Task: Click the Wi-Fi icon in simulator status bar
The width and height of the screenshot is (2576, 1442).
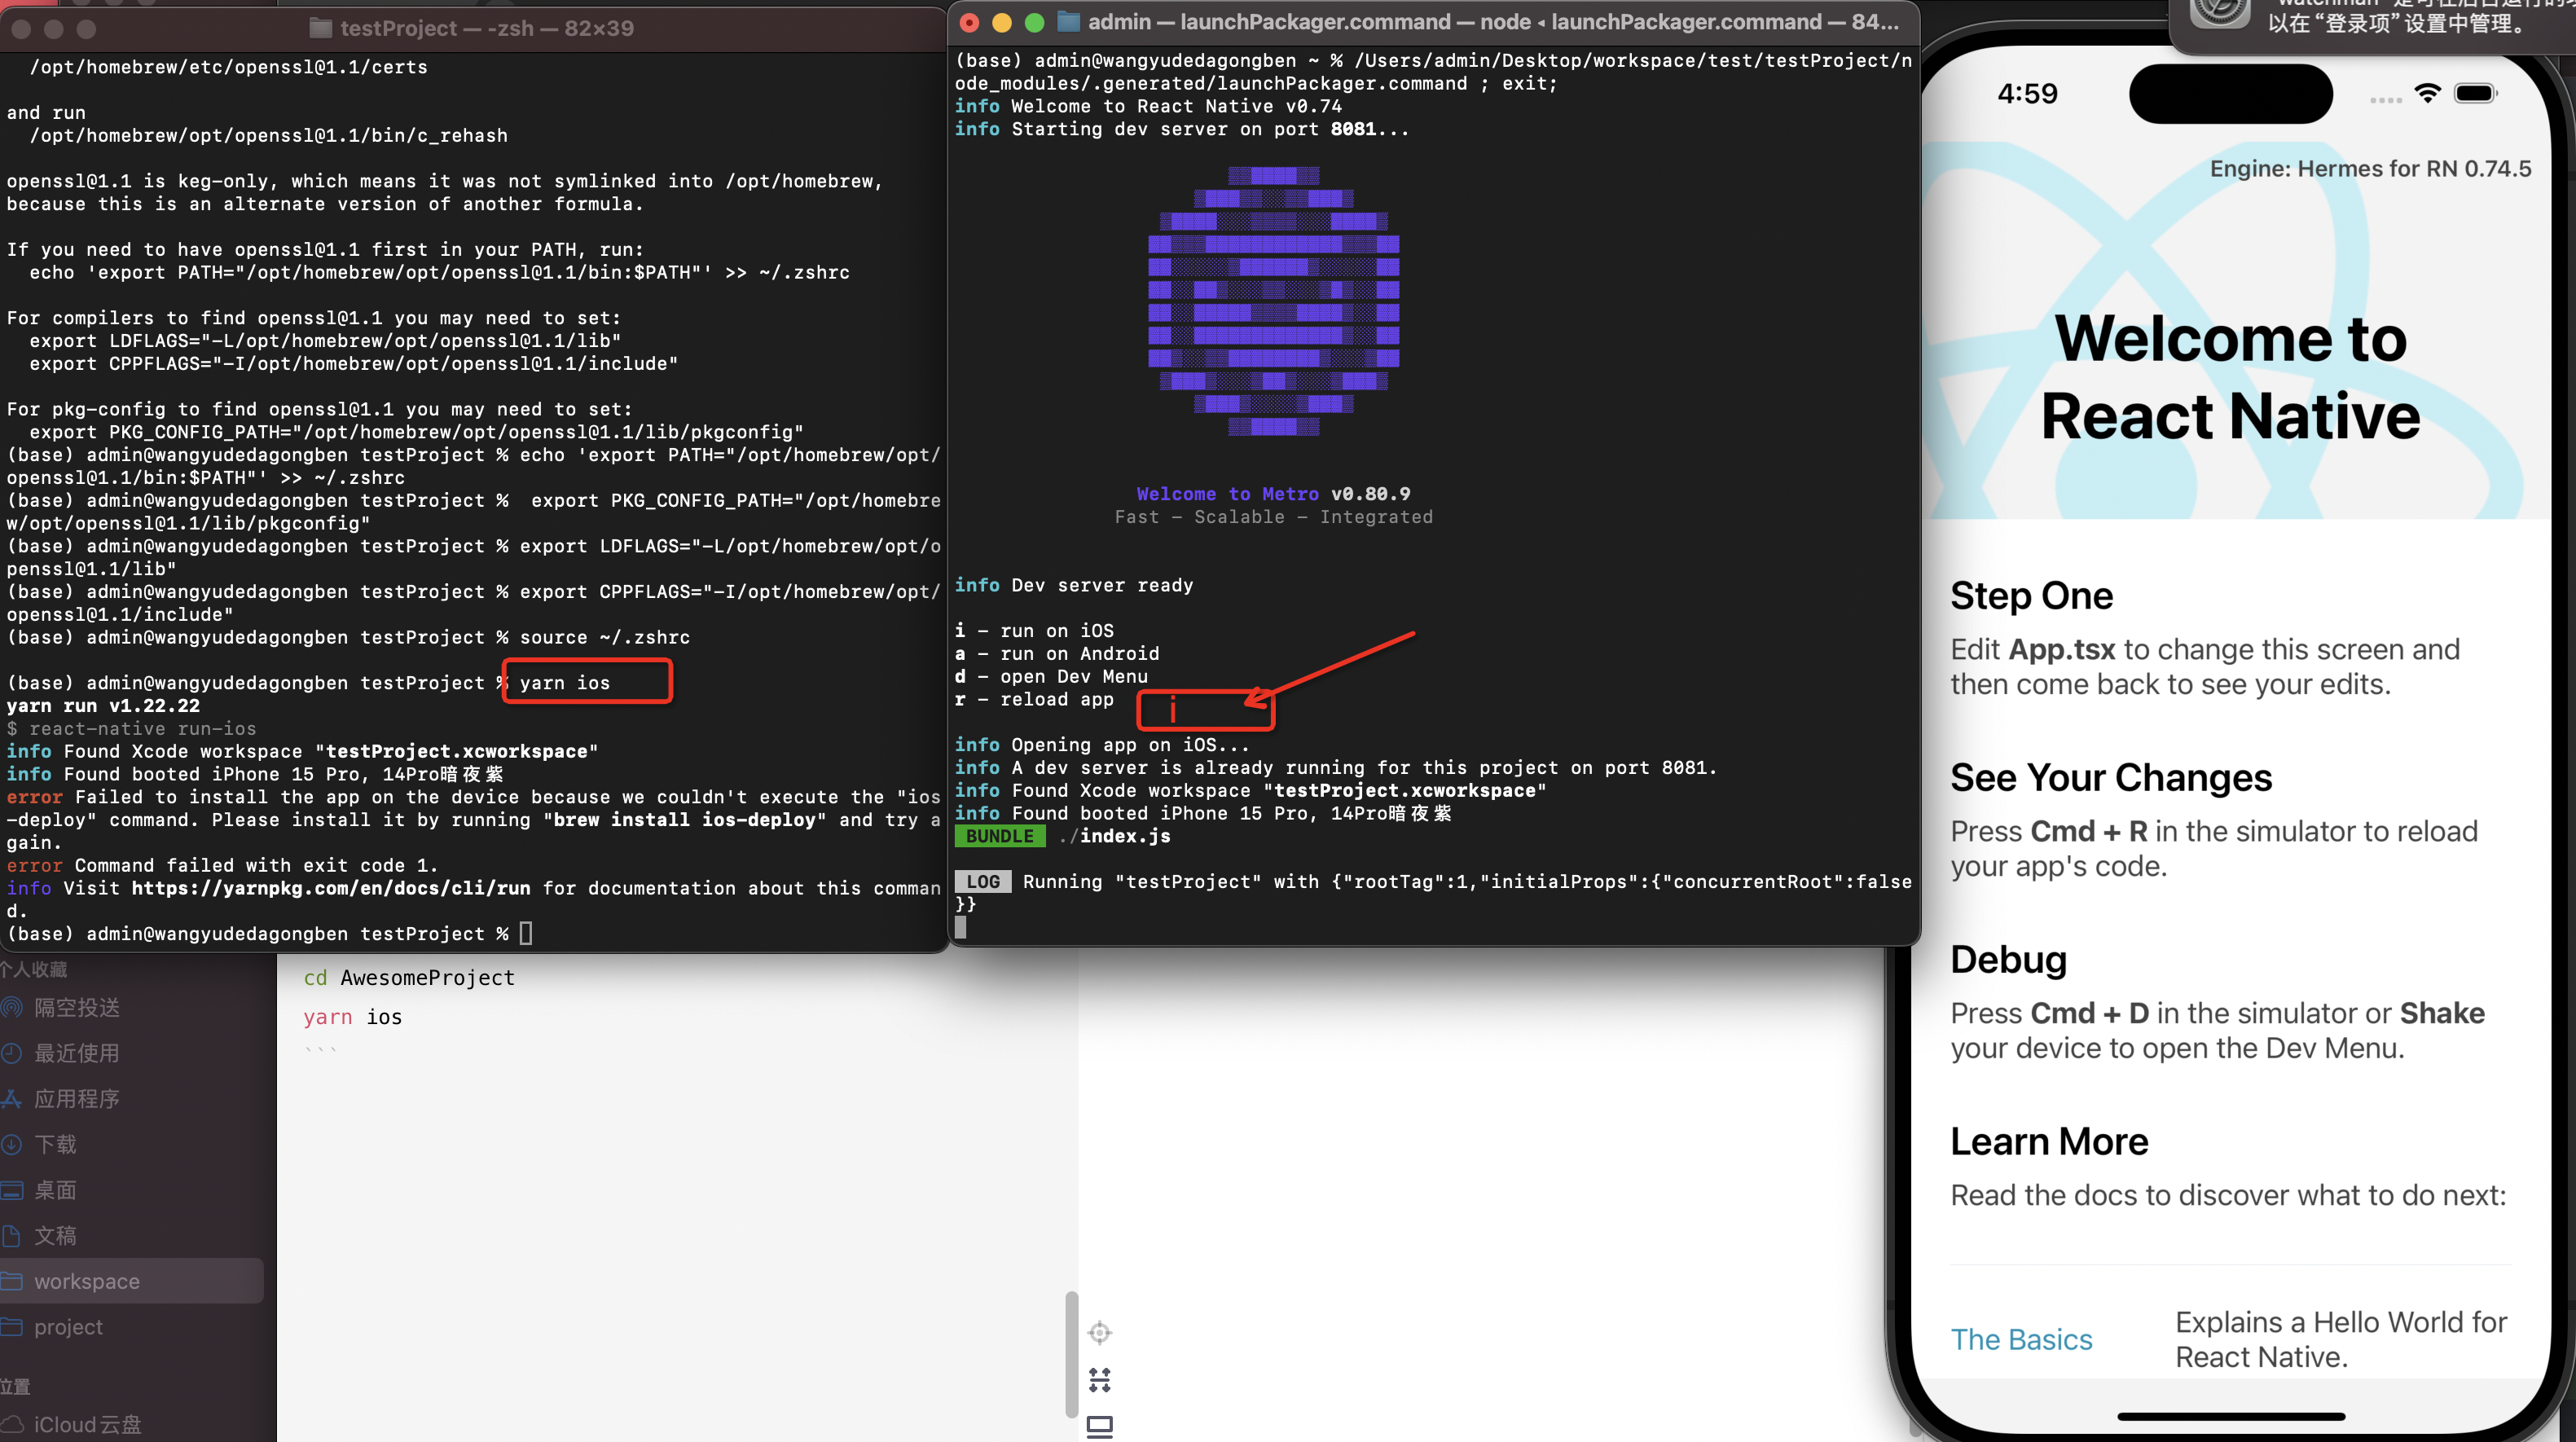Action: pos(2427,93)
